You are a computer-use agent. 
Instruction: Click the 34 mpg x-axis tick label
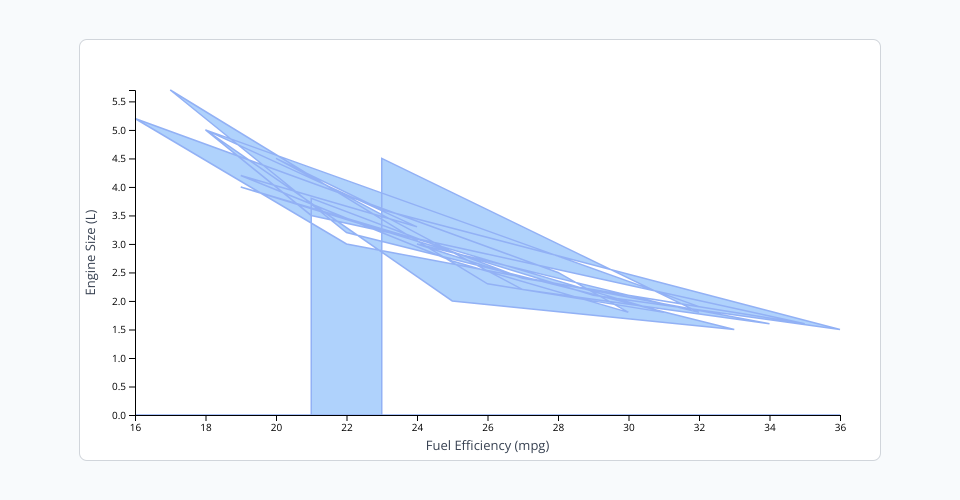point(769,428)
